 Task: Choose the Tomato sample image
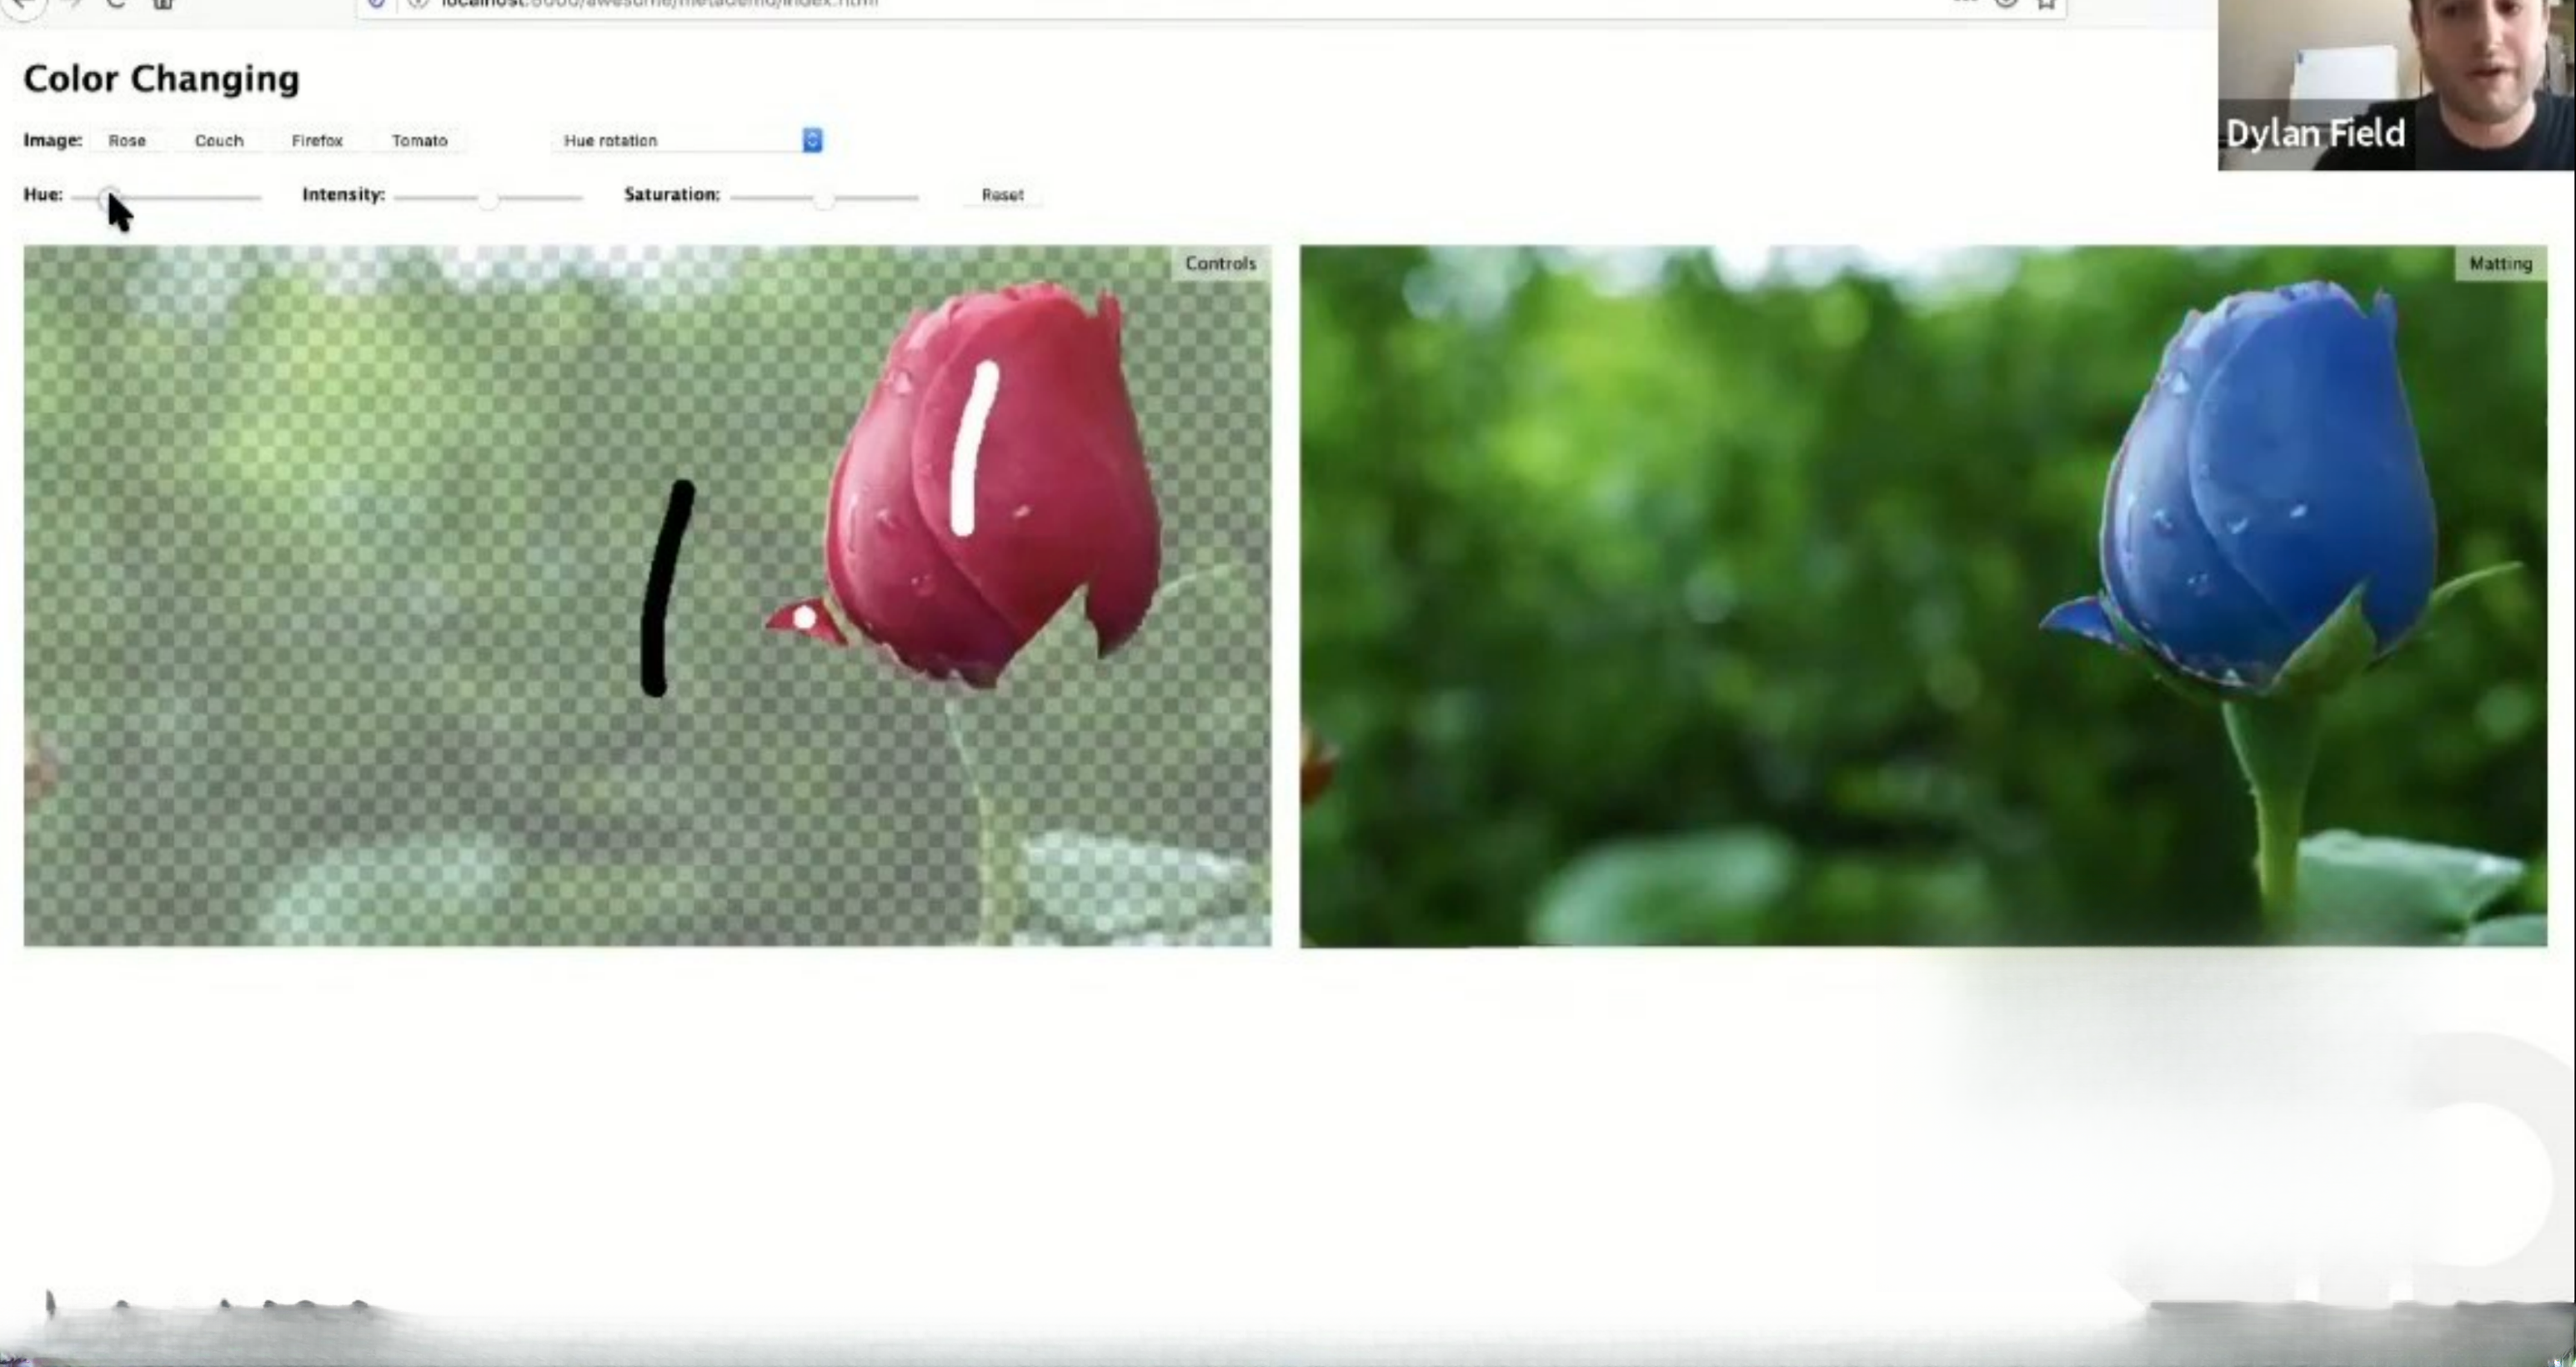coord(419,141)
